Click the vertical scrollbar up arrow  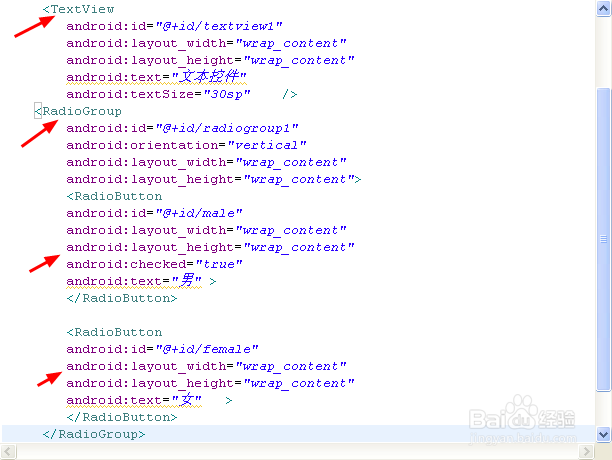[603, 8]
